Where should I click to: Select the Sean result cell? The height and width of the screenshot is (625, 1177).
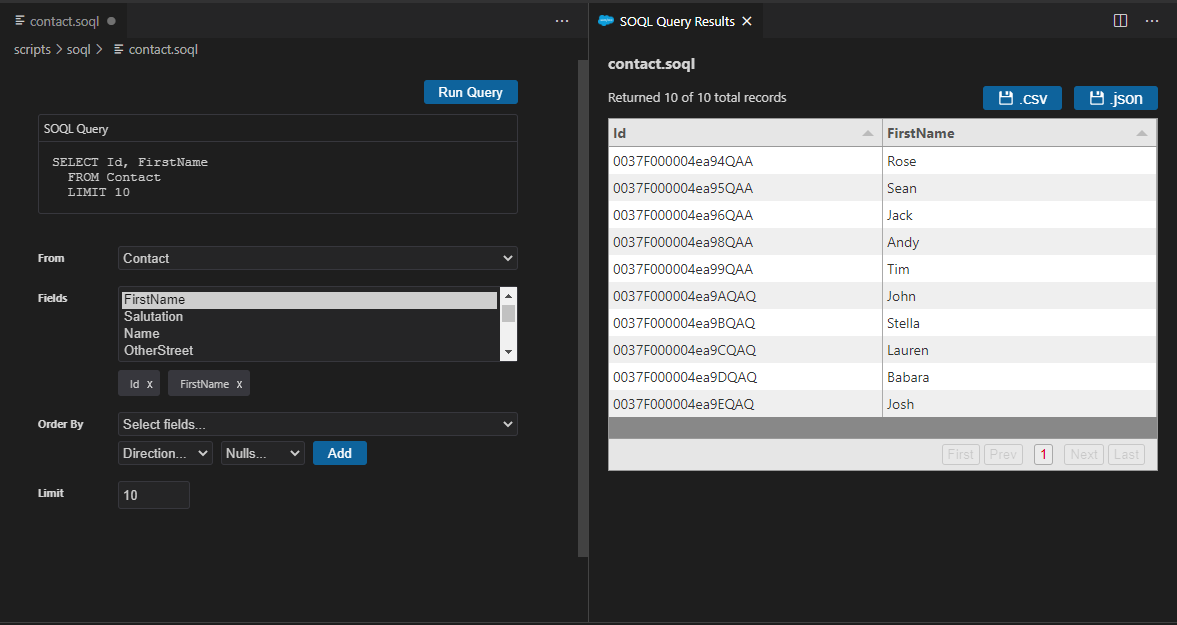coord(1019,188)
